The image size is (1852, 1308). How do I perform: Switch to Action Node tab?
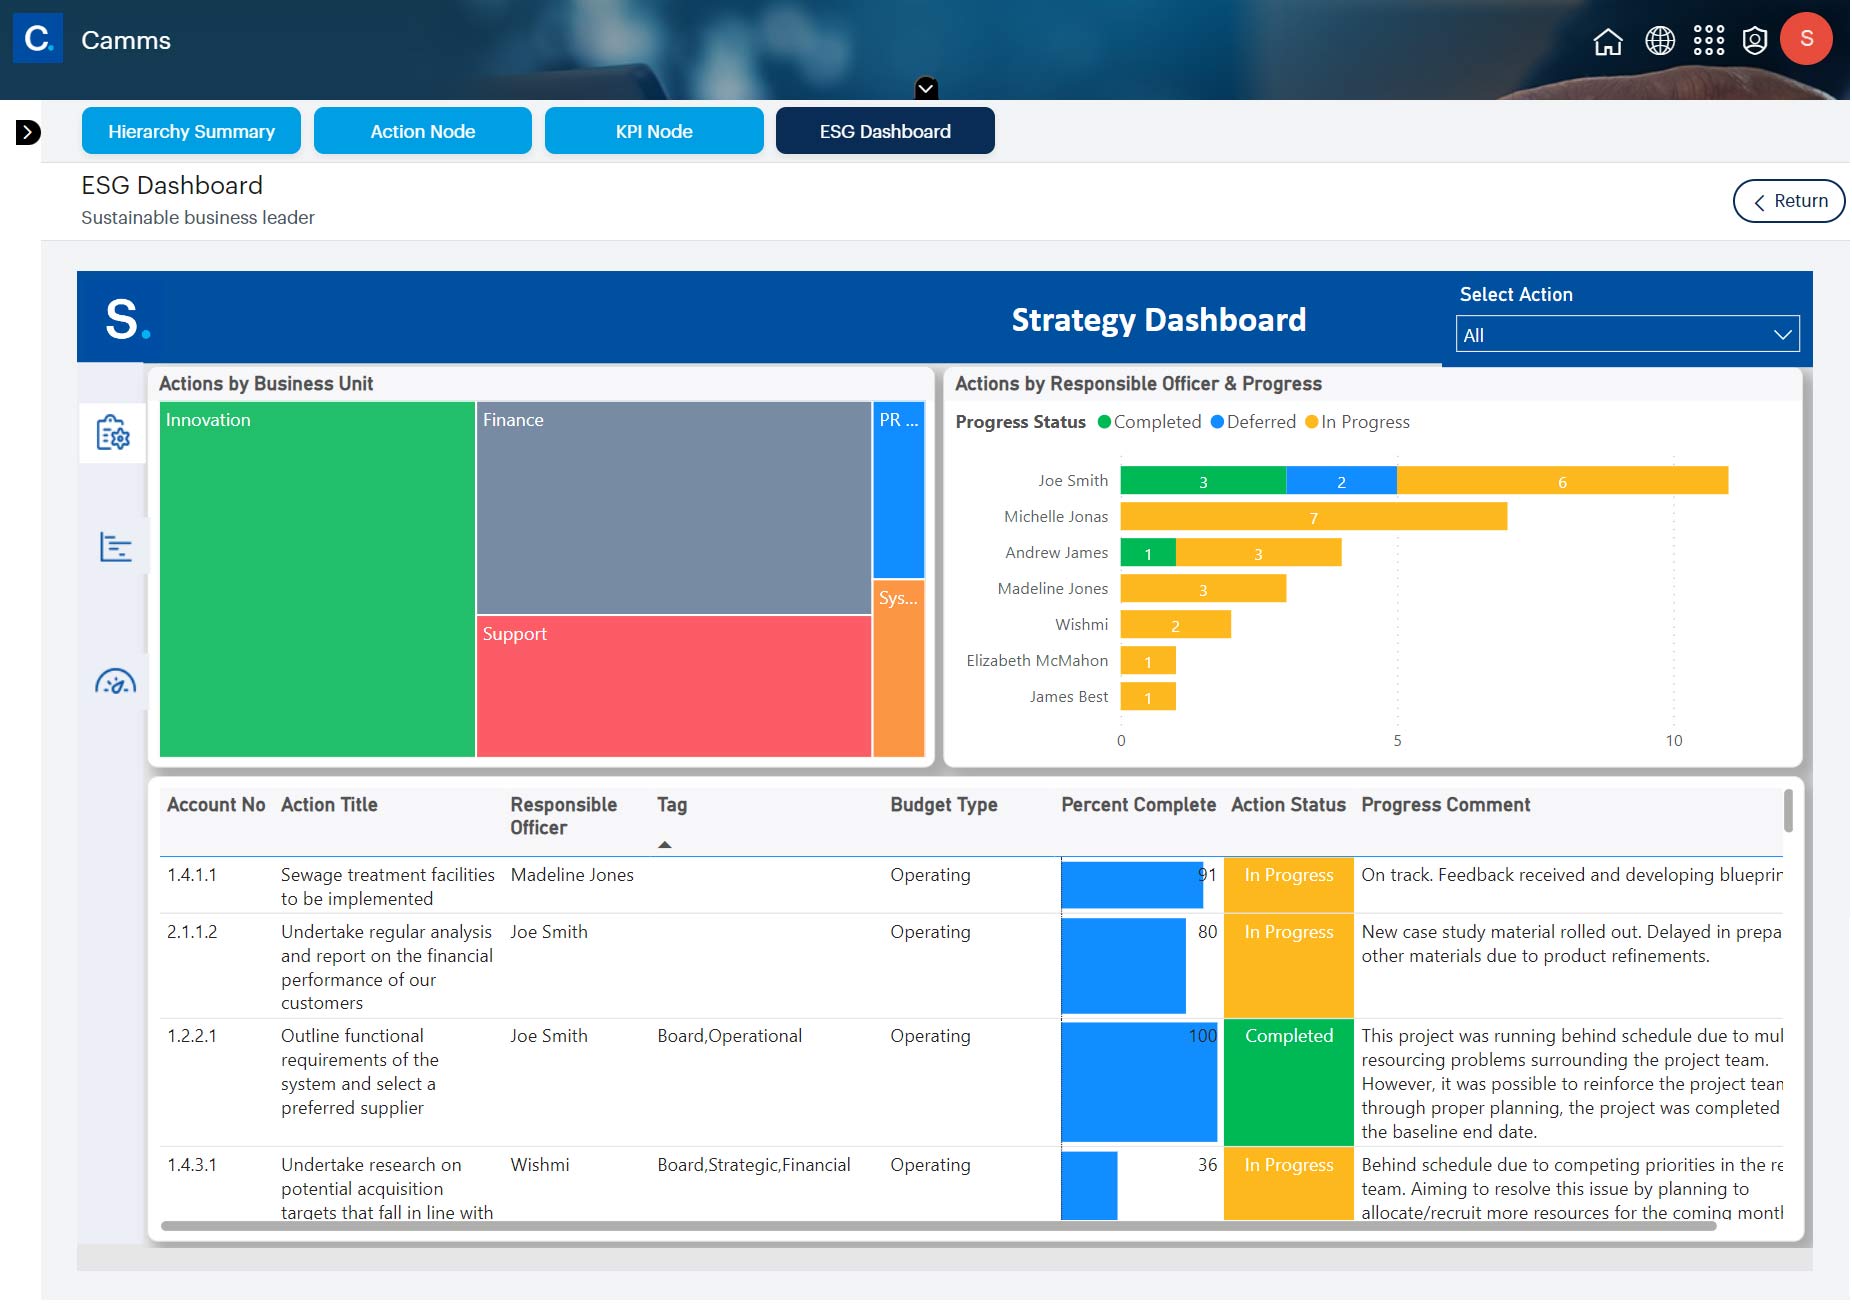click(x=423, y=131)
